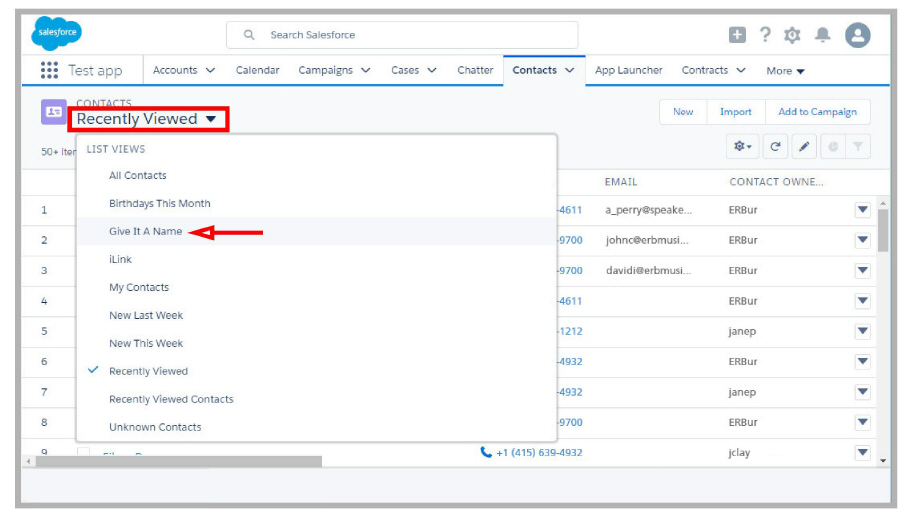Open the Calendar tab
Image resolution: width=912 pixels, height=519 pixels.
[257, 70]
